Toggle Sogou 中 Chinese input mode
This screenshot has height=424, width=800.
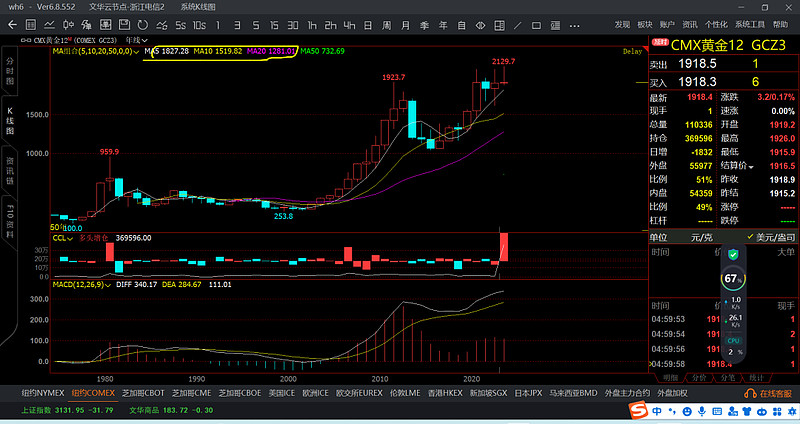657,411
